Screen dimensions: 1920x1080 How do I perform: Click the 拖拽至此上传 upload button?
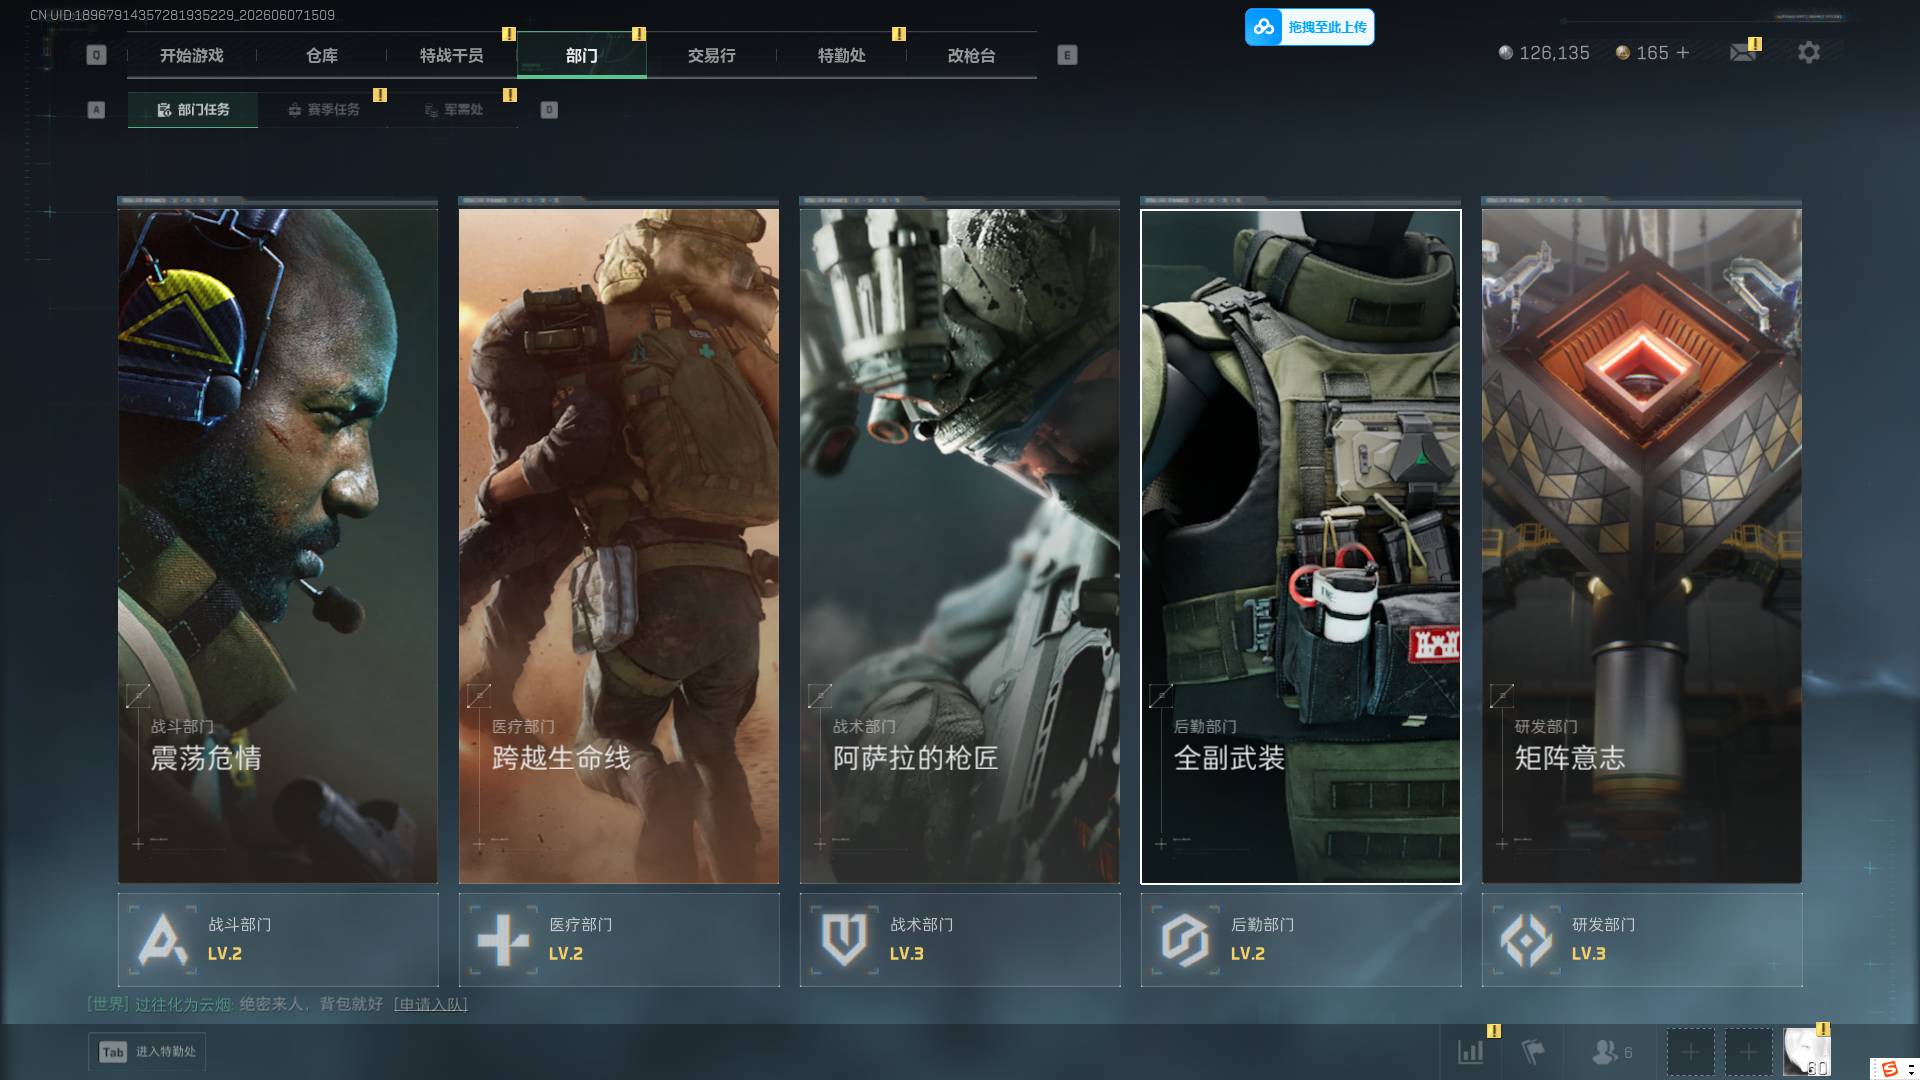click(1310, 27)
